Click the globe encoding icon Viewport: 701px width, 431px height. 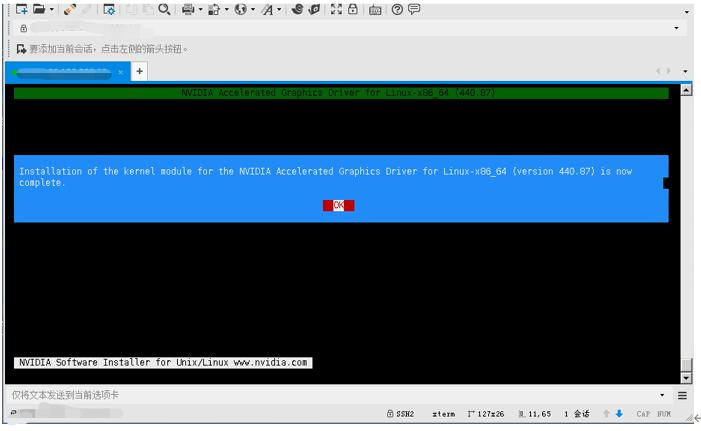tap(240, 9)
